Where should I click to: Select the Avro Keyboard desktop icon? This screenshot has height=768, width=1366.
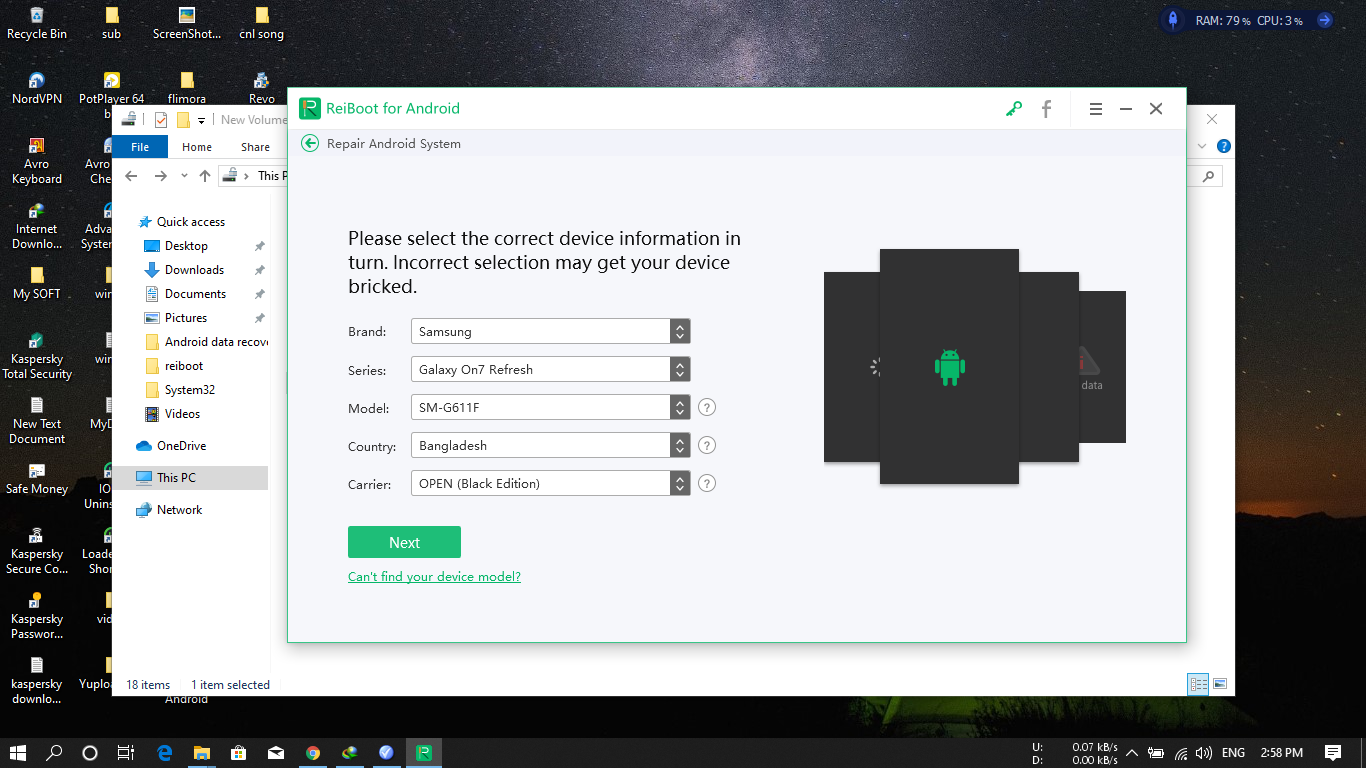37,160
